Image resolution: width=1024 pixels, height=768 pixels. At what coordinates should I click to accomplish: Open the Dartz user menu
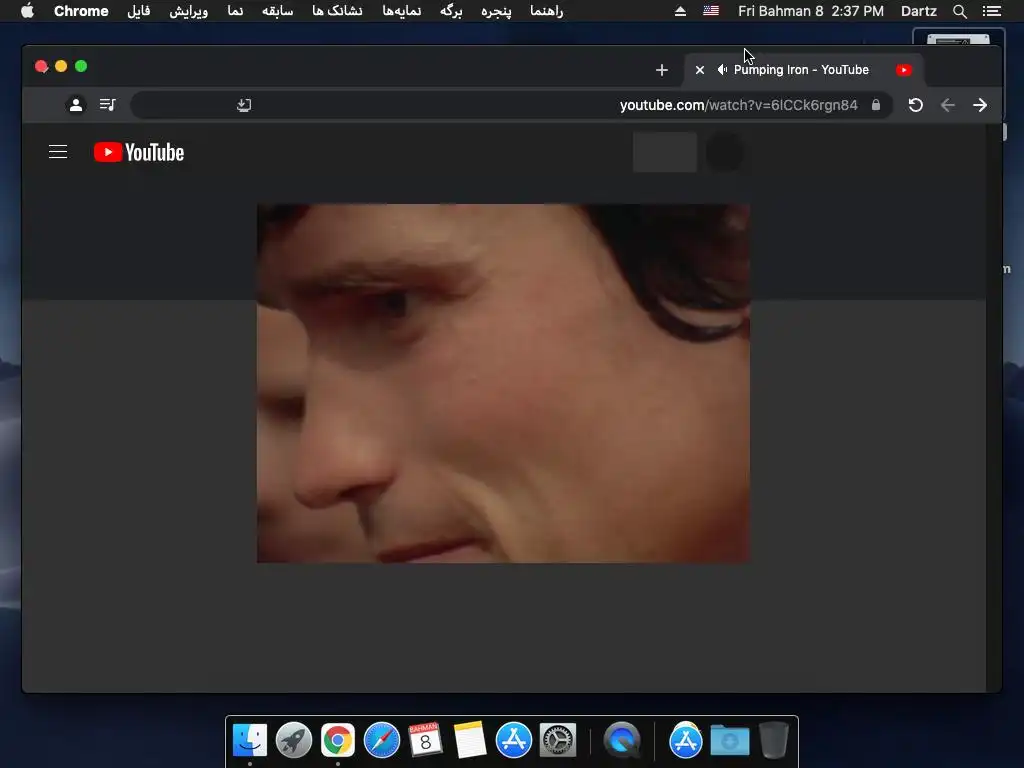click(918, 11)
